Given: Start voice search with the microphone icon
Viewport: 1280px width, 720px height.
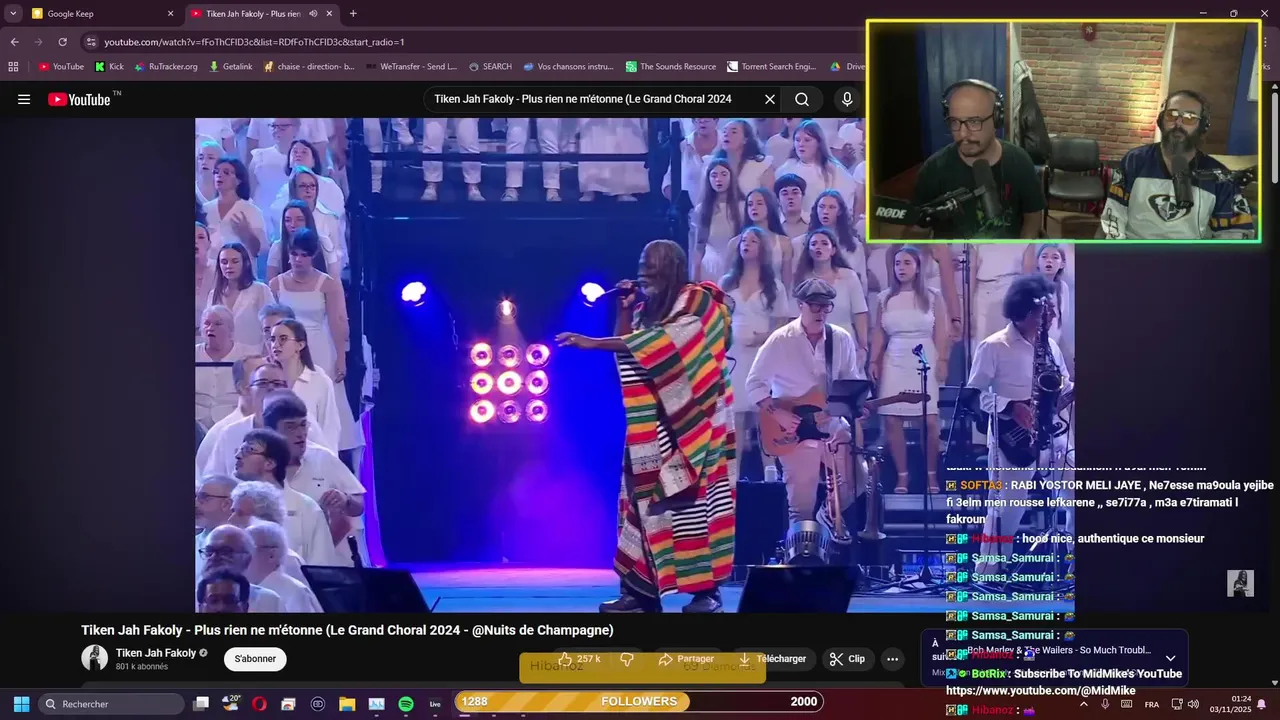Looking at the screenshot, I should [x=847, y=99].
